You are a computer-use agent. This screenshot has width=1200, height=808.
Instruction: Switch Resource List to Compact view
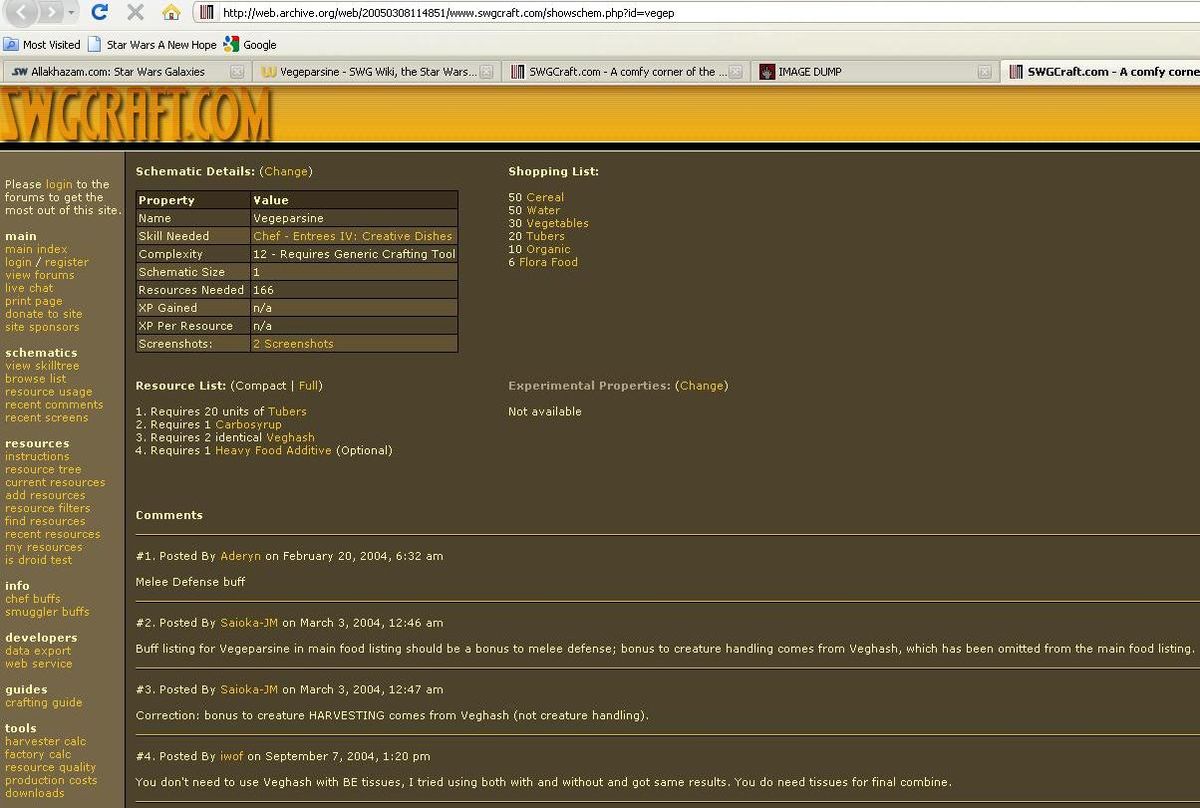click(260, 386)
